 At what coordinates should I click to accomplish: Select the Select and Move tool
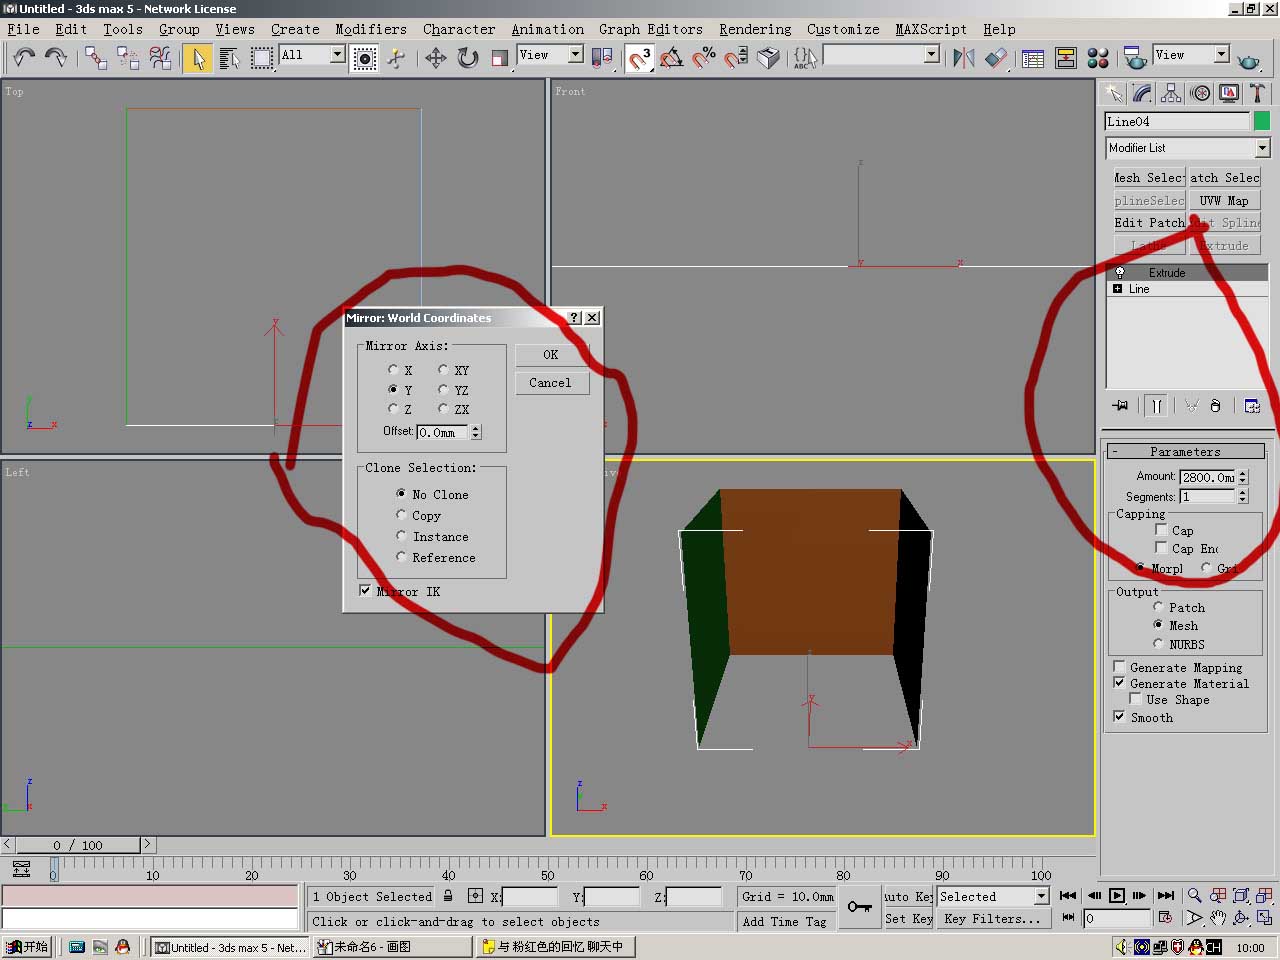pos(435,58)
